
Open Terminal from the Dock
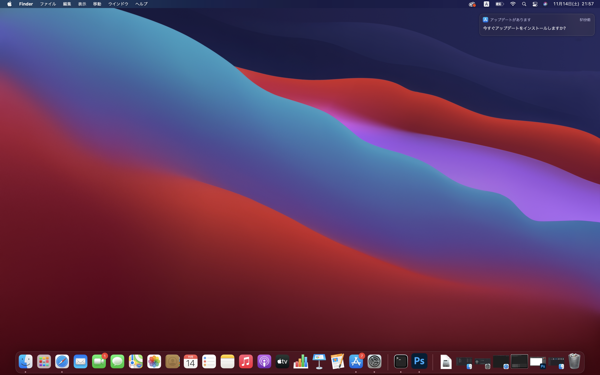[401, 361]
